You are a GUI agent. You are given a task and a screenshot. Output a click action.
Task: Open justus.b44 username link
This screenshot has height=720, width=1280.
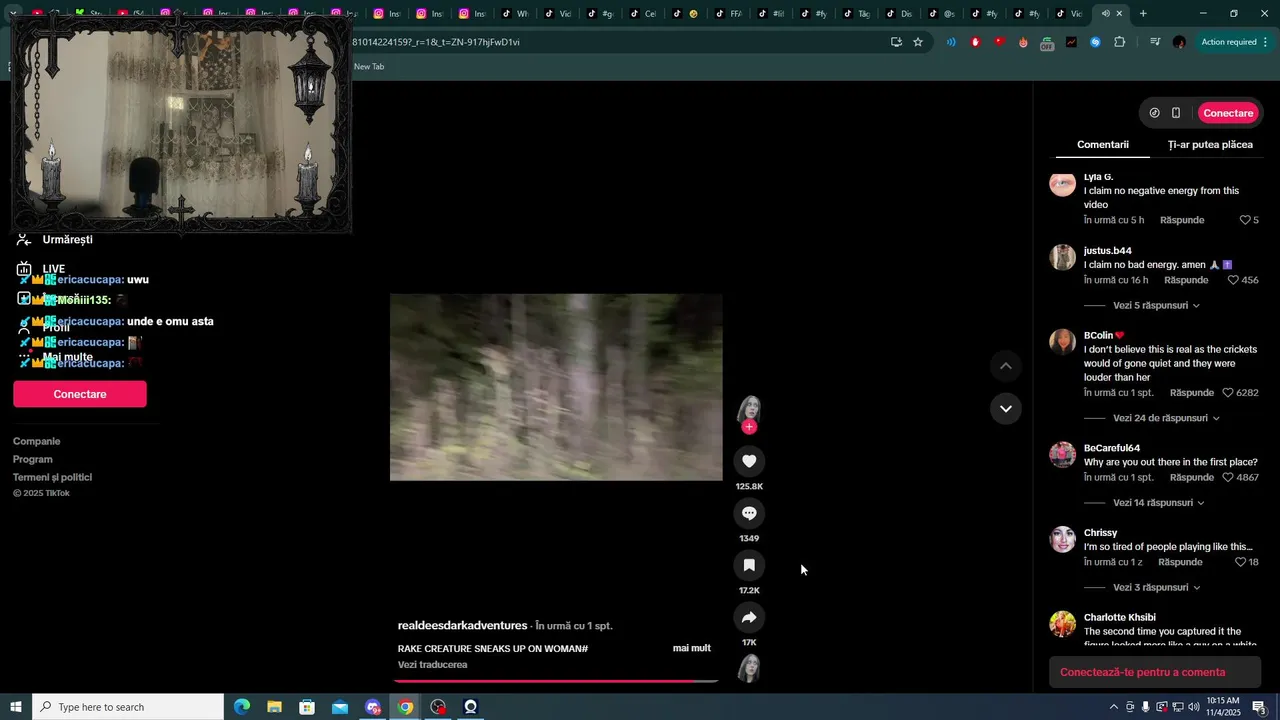point(1108,251)
